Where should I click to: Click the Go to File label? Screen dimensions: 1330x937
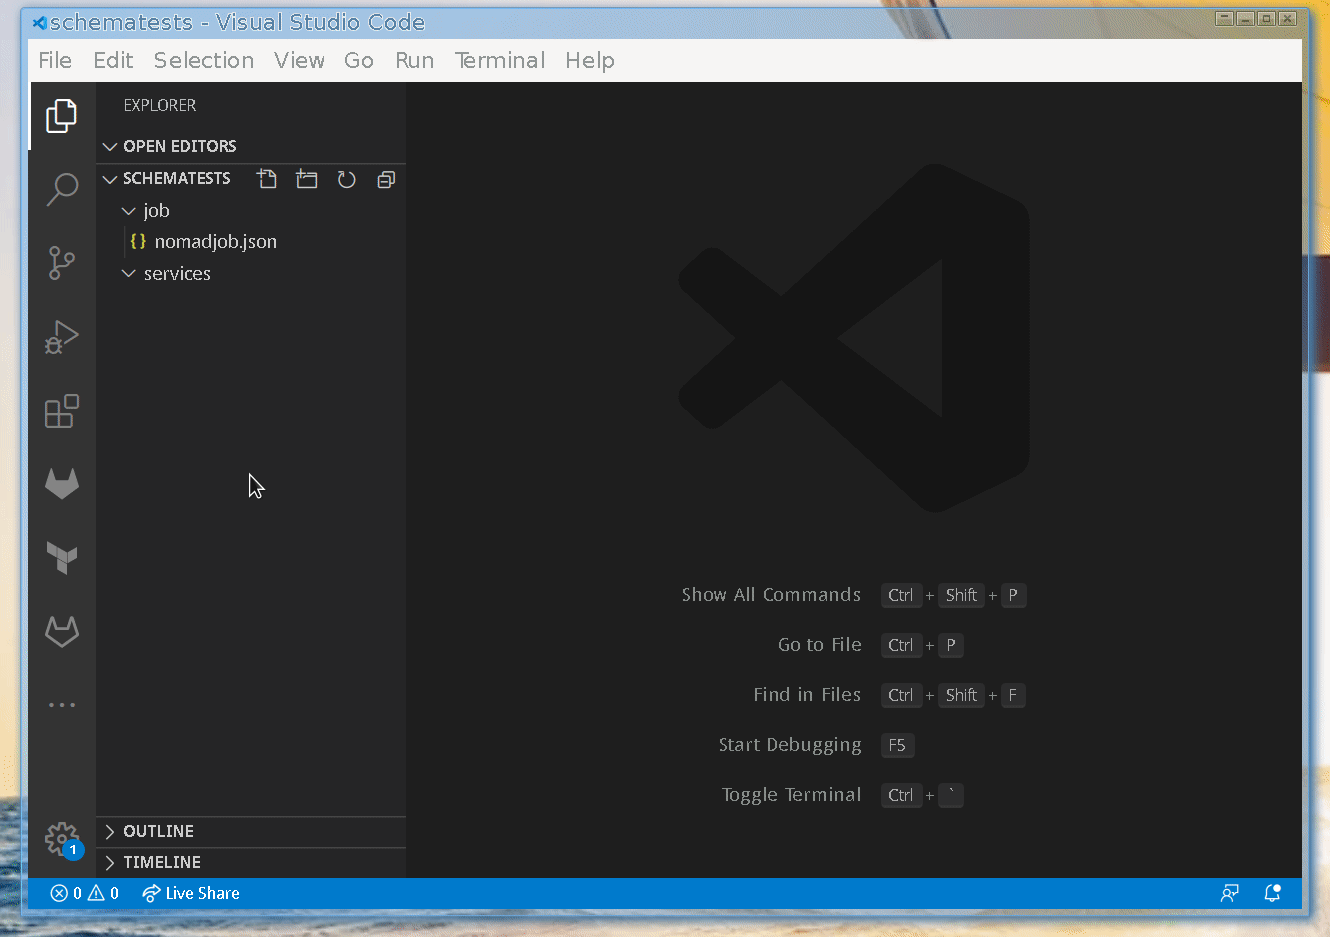819,645
